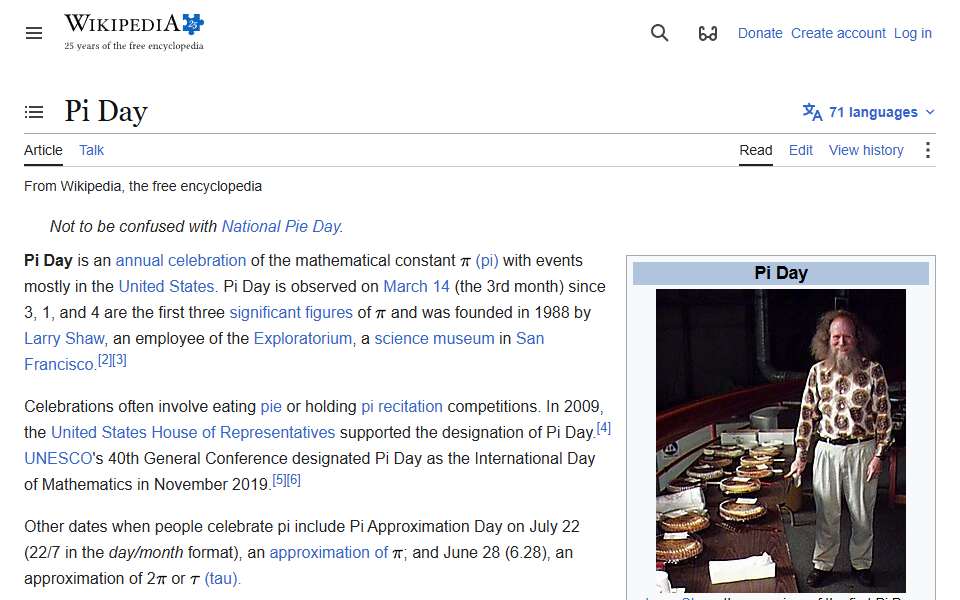Jump to citation [3]
The width and height of the screenshot is (960, 600).
(119, 360)
